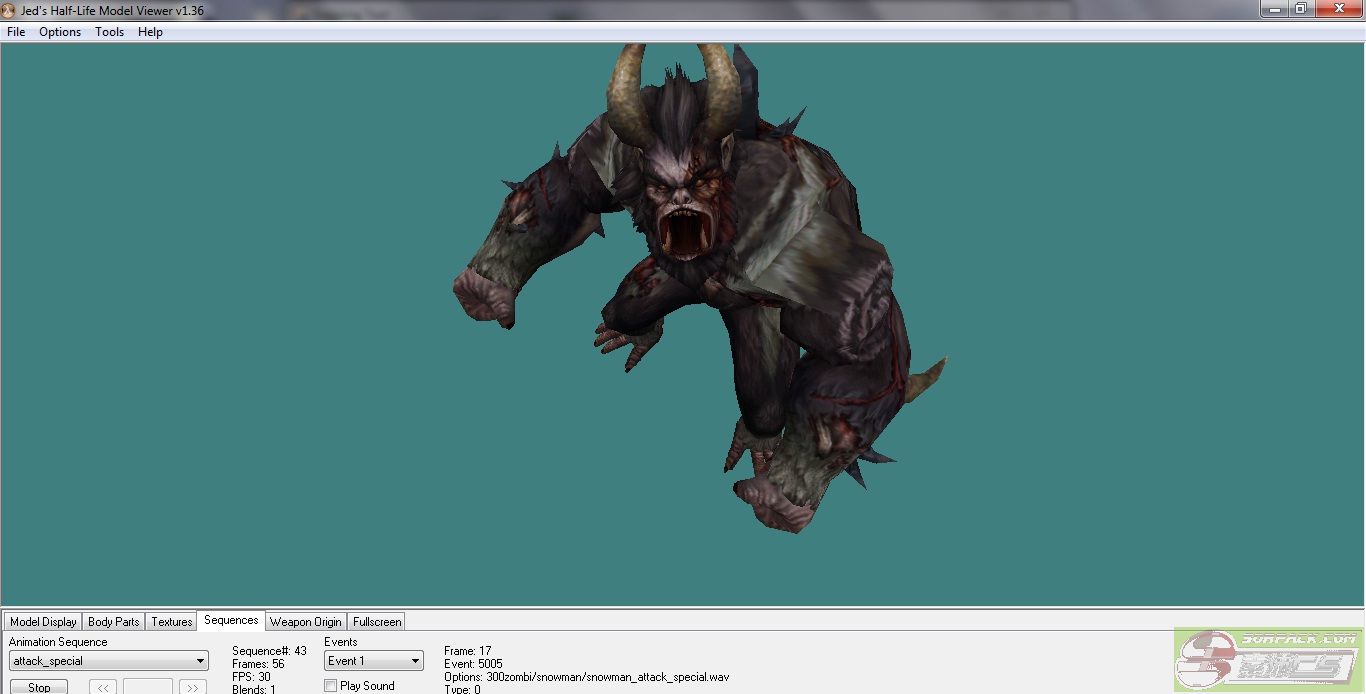Open the File menu

(16, 32)
